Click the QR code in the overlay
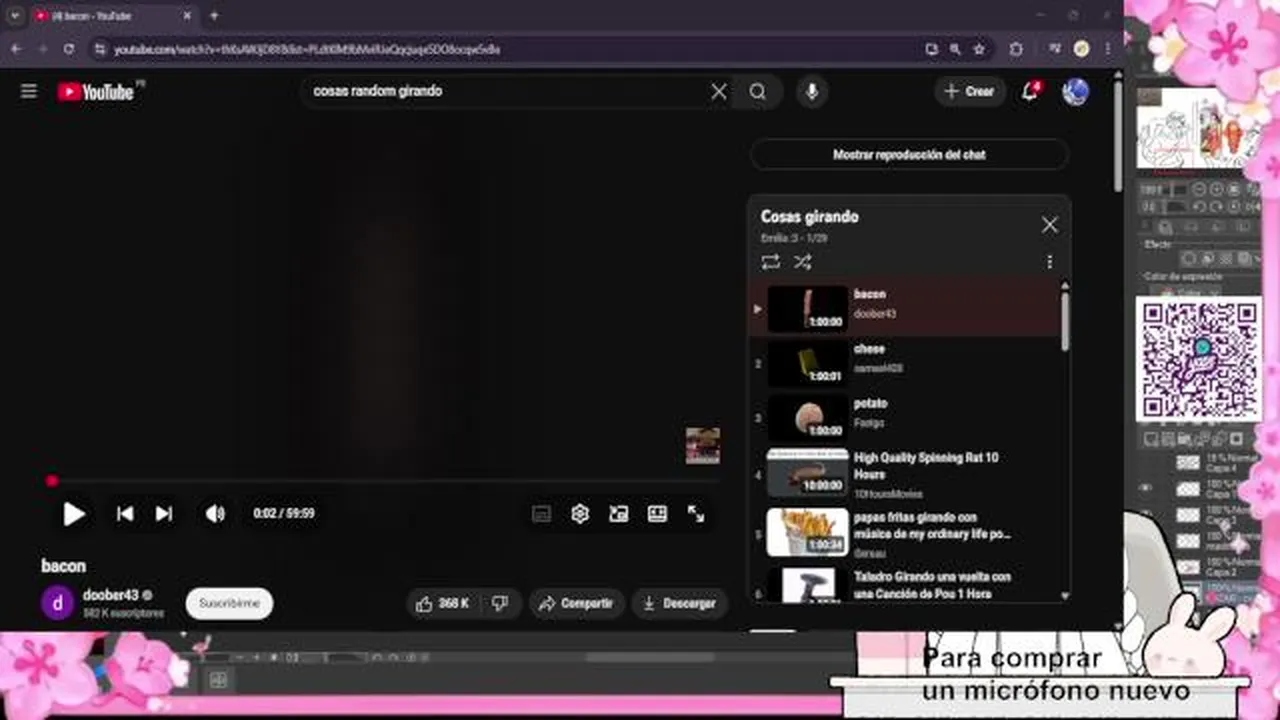 (x=1198, y=358)
